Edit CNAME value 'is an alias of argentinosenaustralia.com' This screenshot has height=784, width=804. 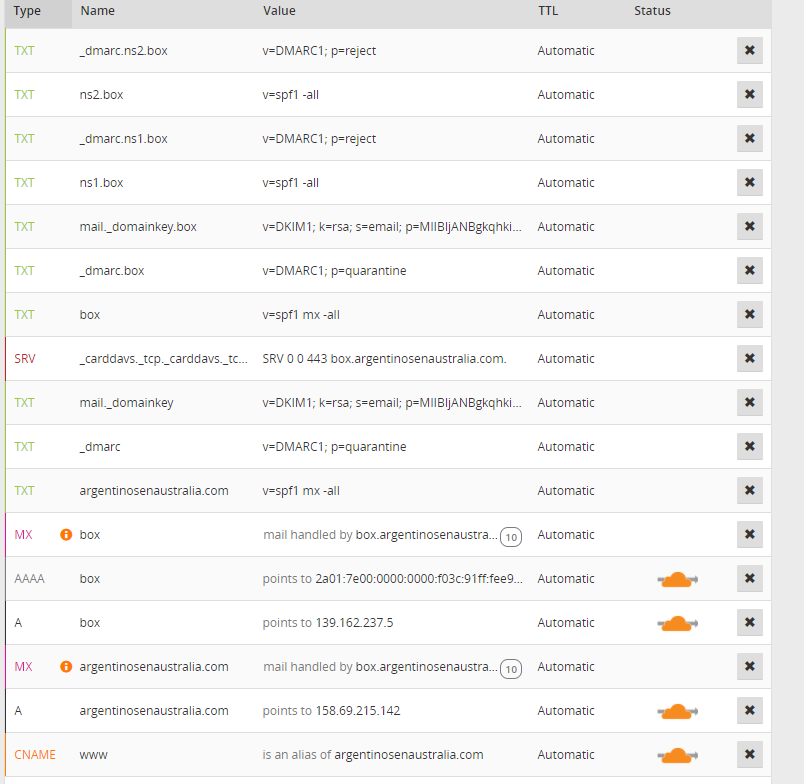[373, 754]
